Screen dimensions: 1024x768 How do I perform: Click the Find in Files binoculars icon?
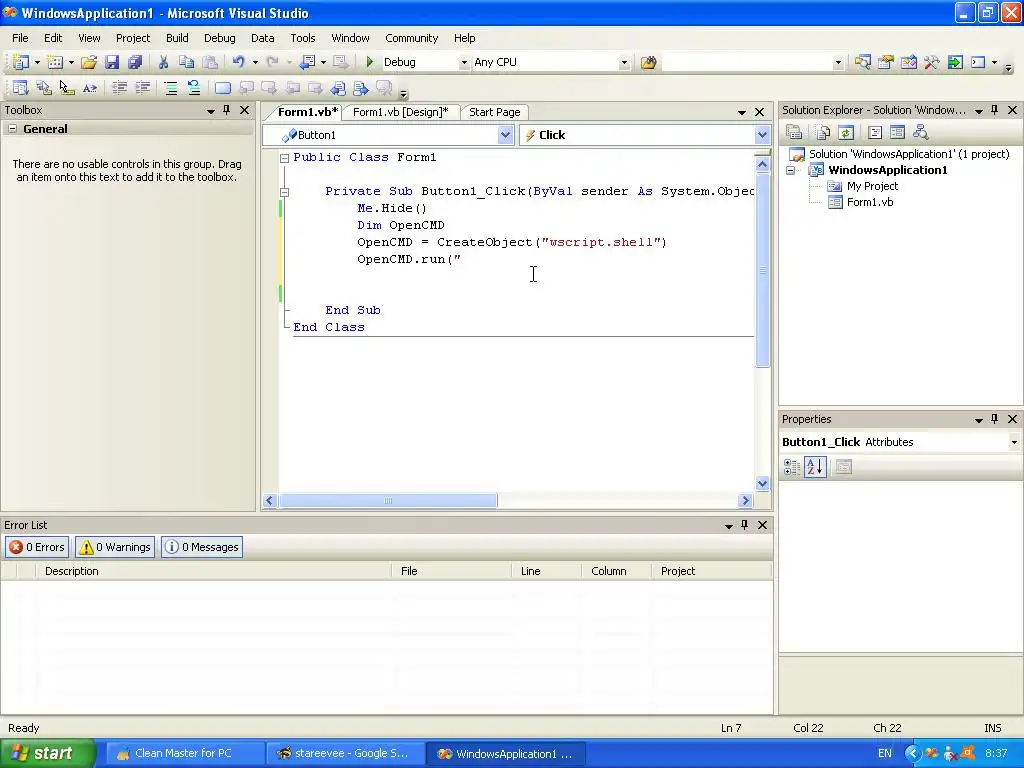648,62
